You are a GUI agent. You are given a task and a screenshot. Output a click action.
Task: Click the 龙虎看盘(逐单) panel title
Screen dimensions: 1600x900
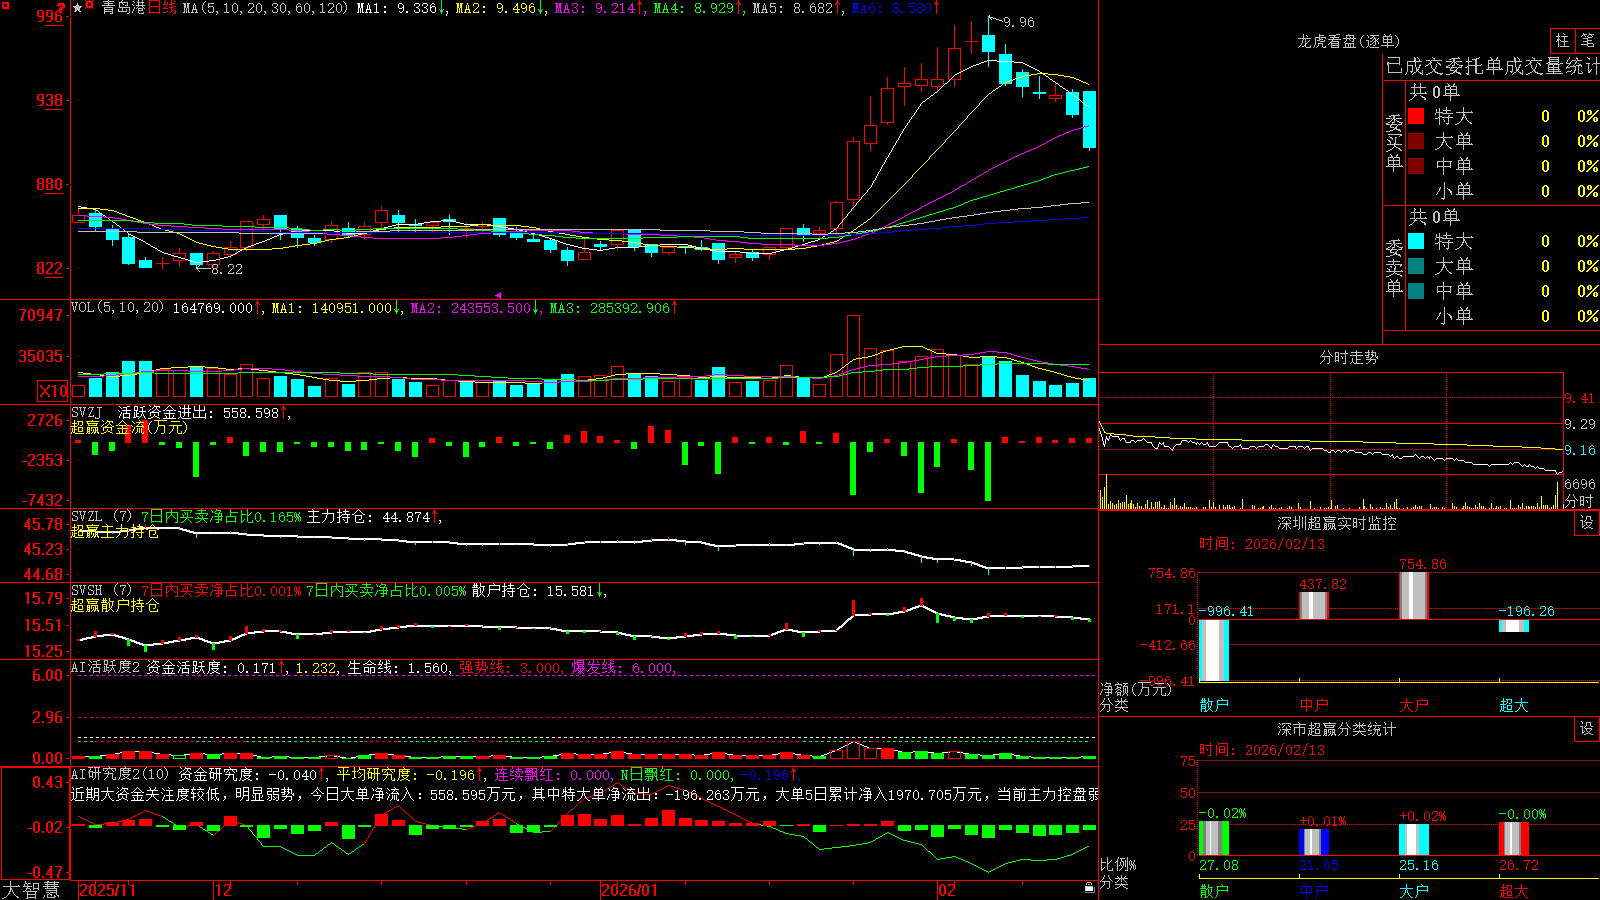point(1348,41)
